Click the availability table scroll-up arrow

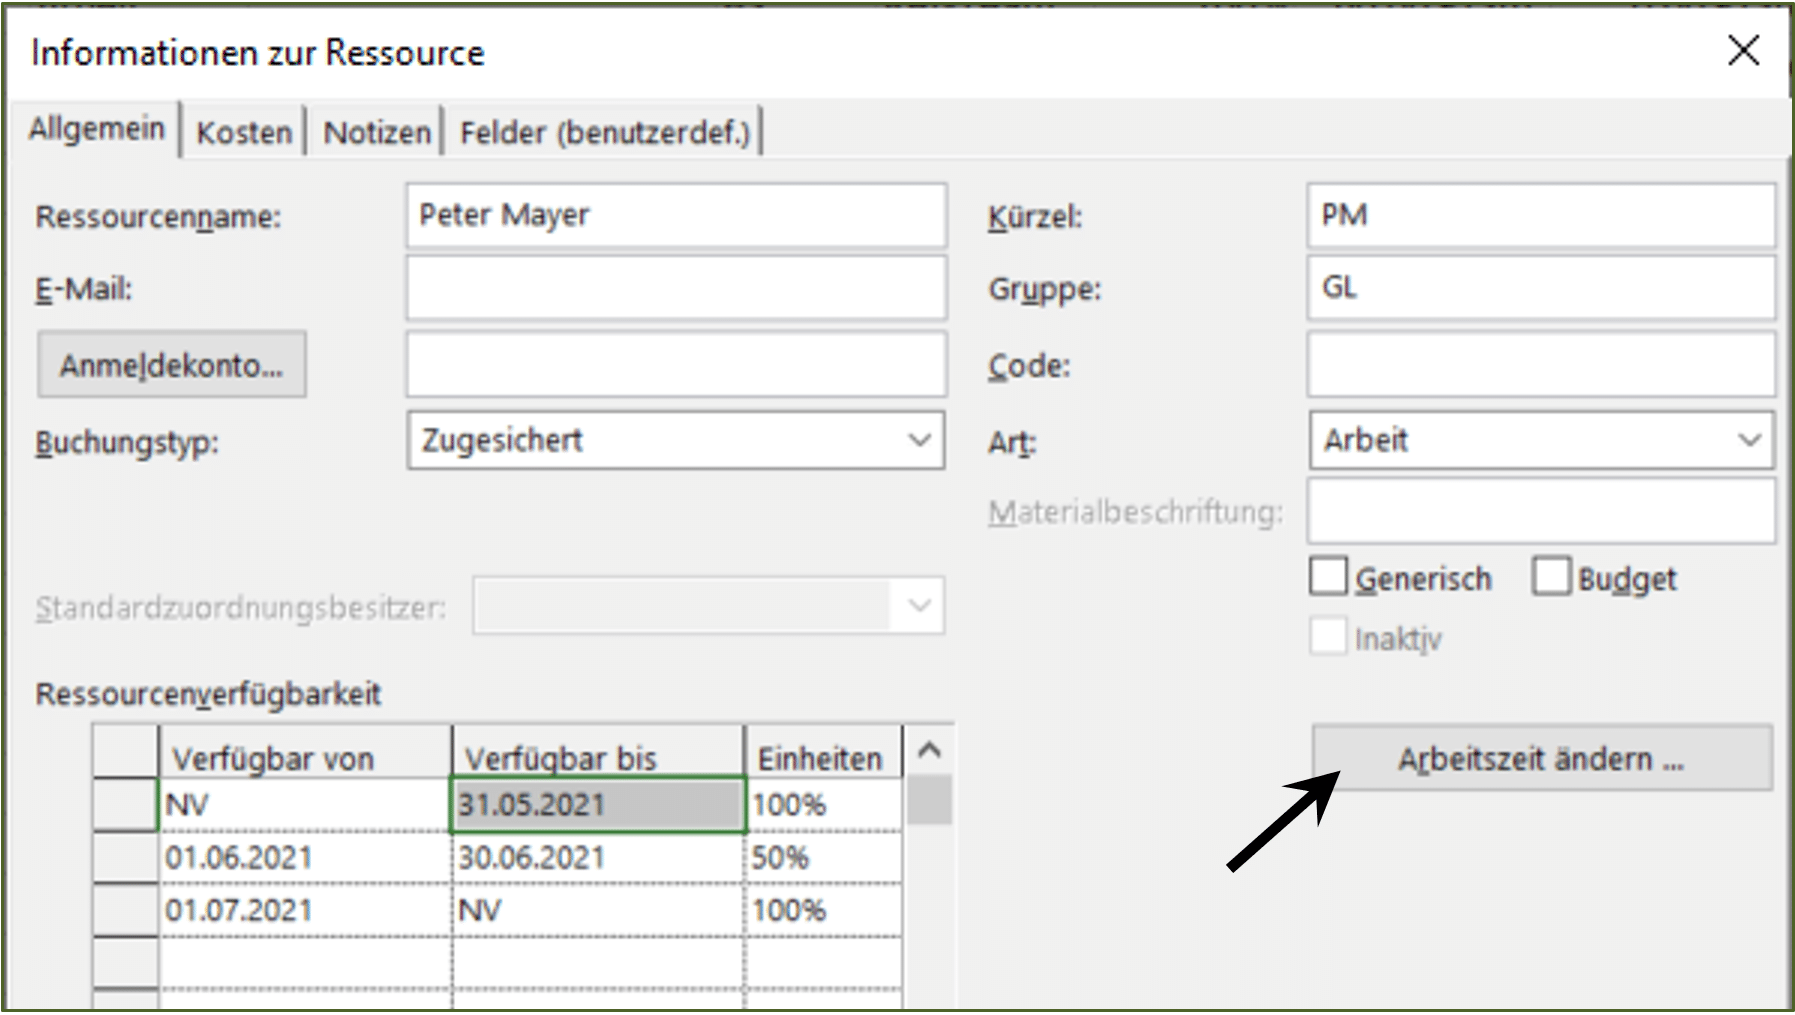929,750
